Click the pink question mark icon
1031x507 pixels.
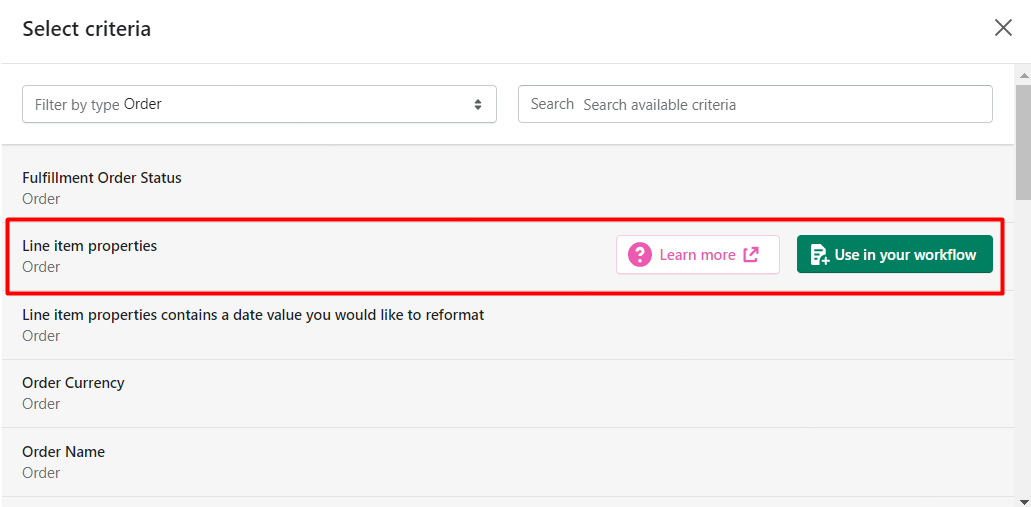click(x=639, y=254)
